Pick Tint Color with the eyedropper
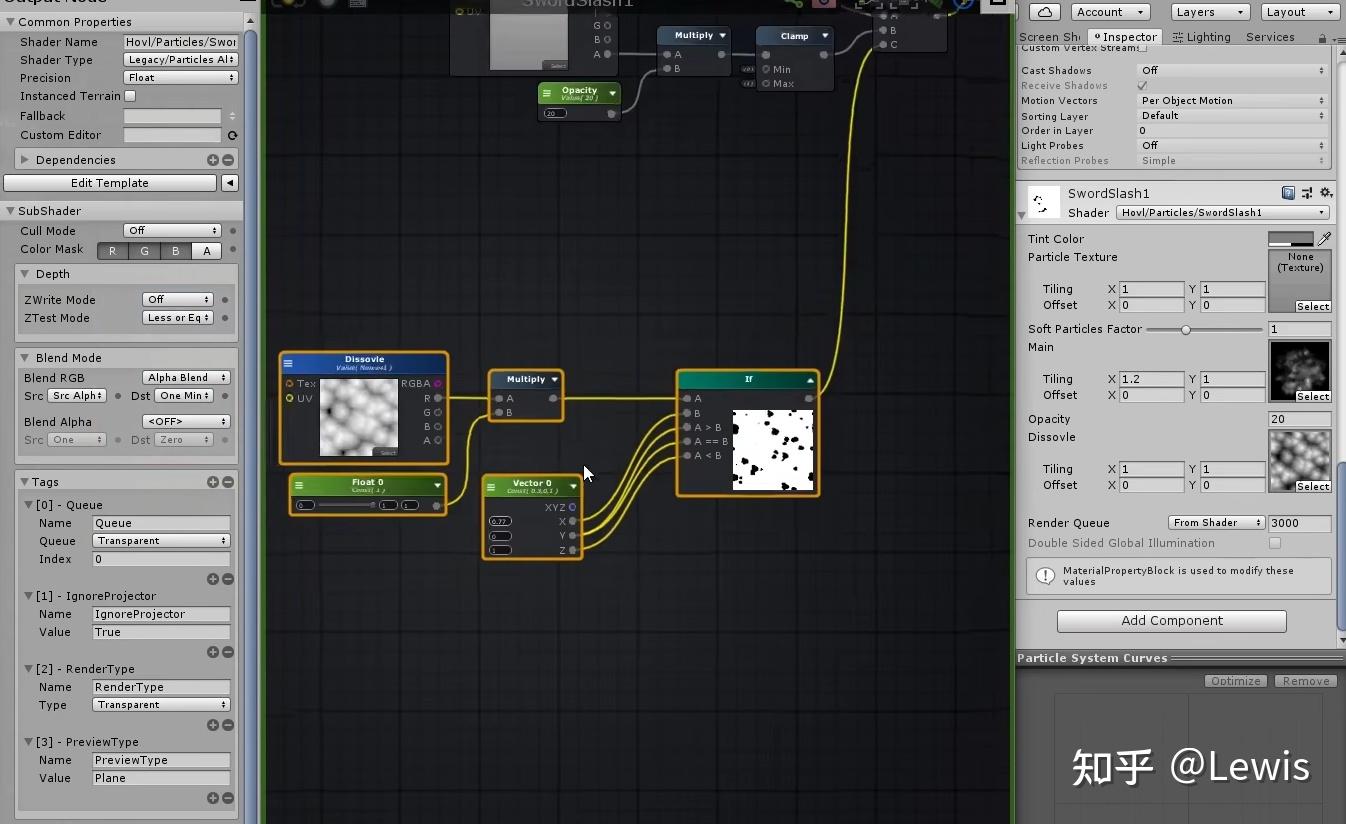Screen dimensions: 1346x824 pos(1325,239)
